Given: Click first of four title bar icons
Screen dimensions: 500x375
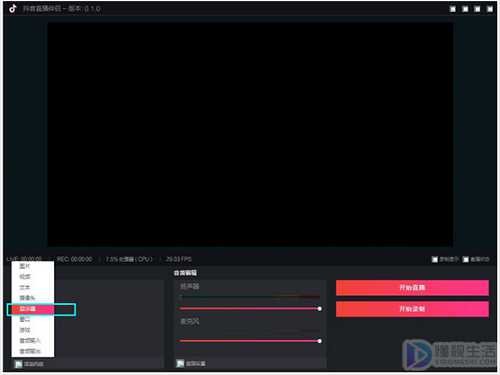Looking at the screenshot, I should click(x=453, y=9).
